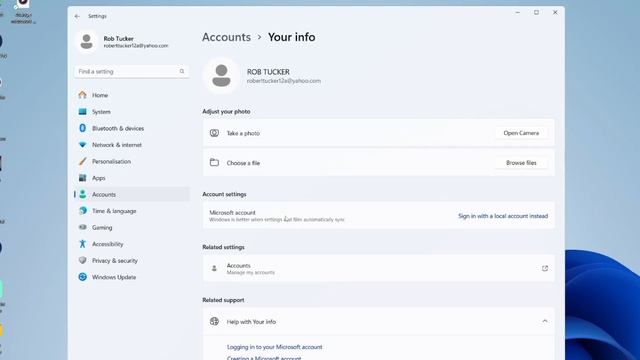The image size is (640, 360).
Task: Click the person icon beside Manage my accounts
Action: pyautogui.click(x=214, y=269)
